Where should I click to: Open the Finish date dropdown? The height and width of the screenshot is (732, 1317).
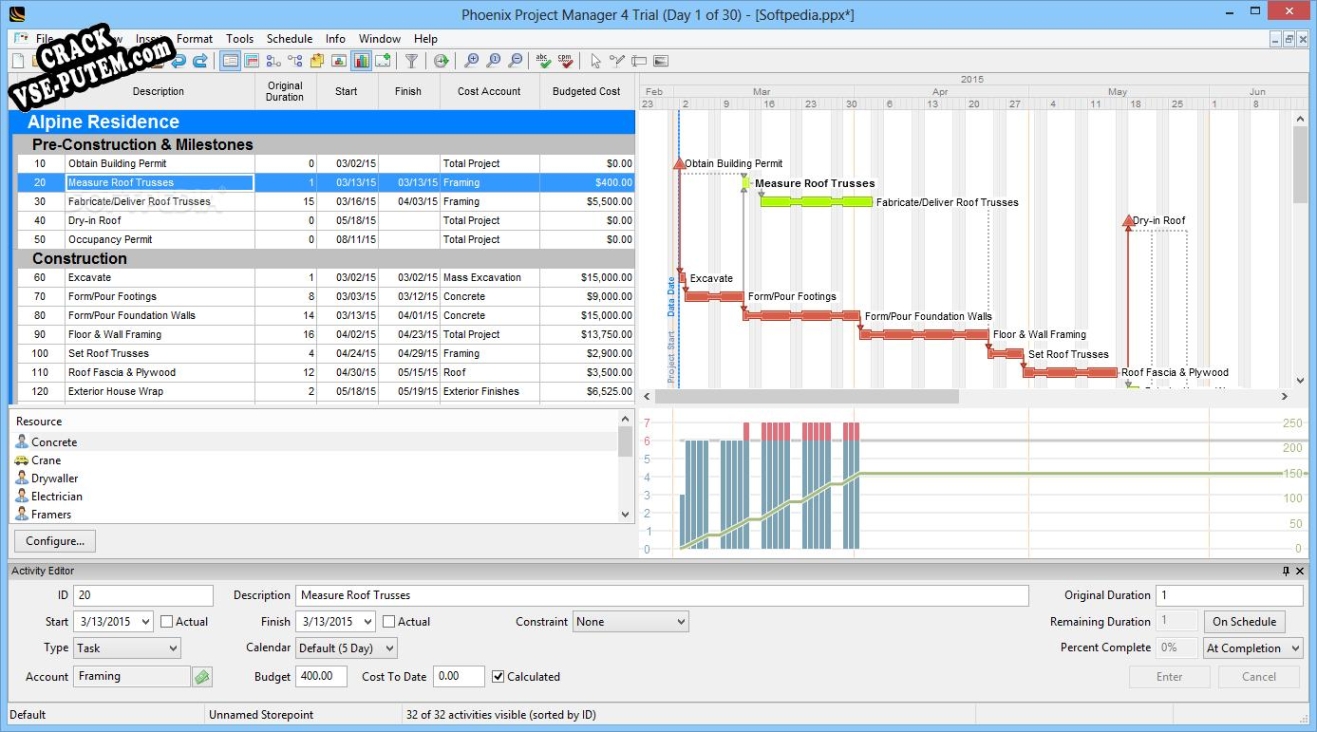(369, 622)
